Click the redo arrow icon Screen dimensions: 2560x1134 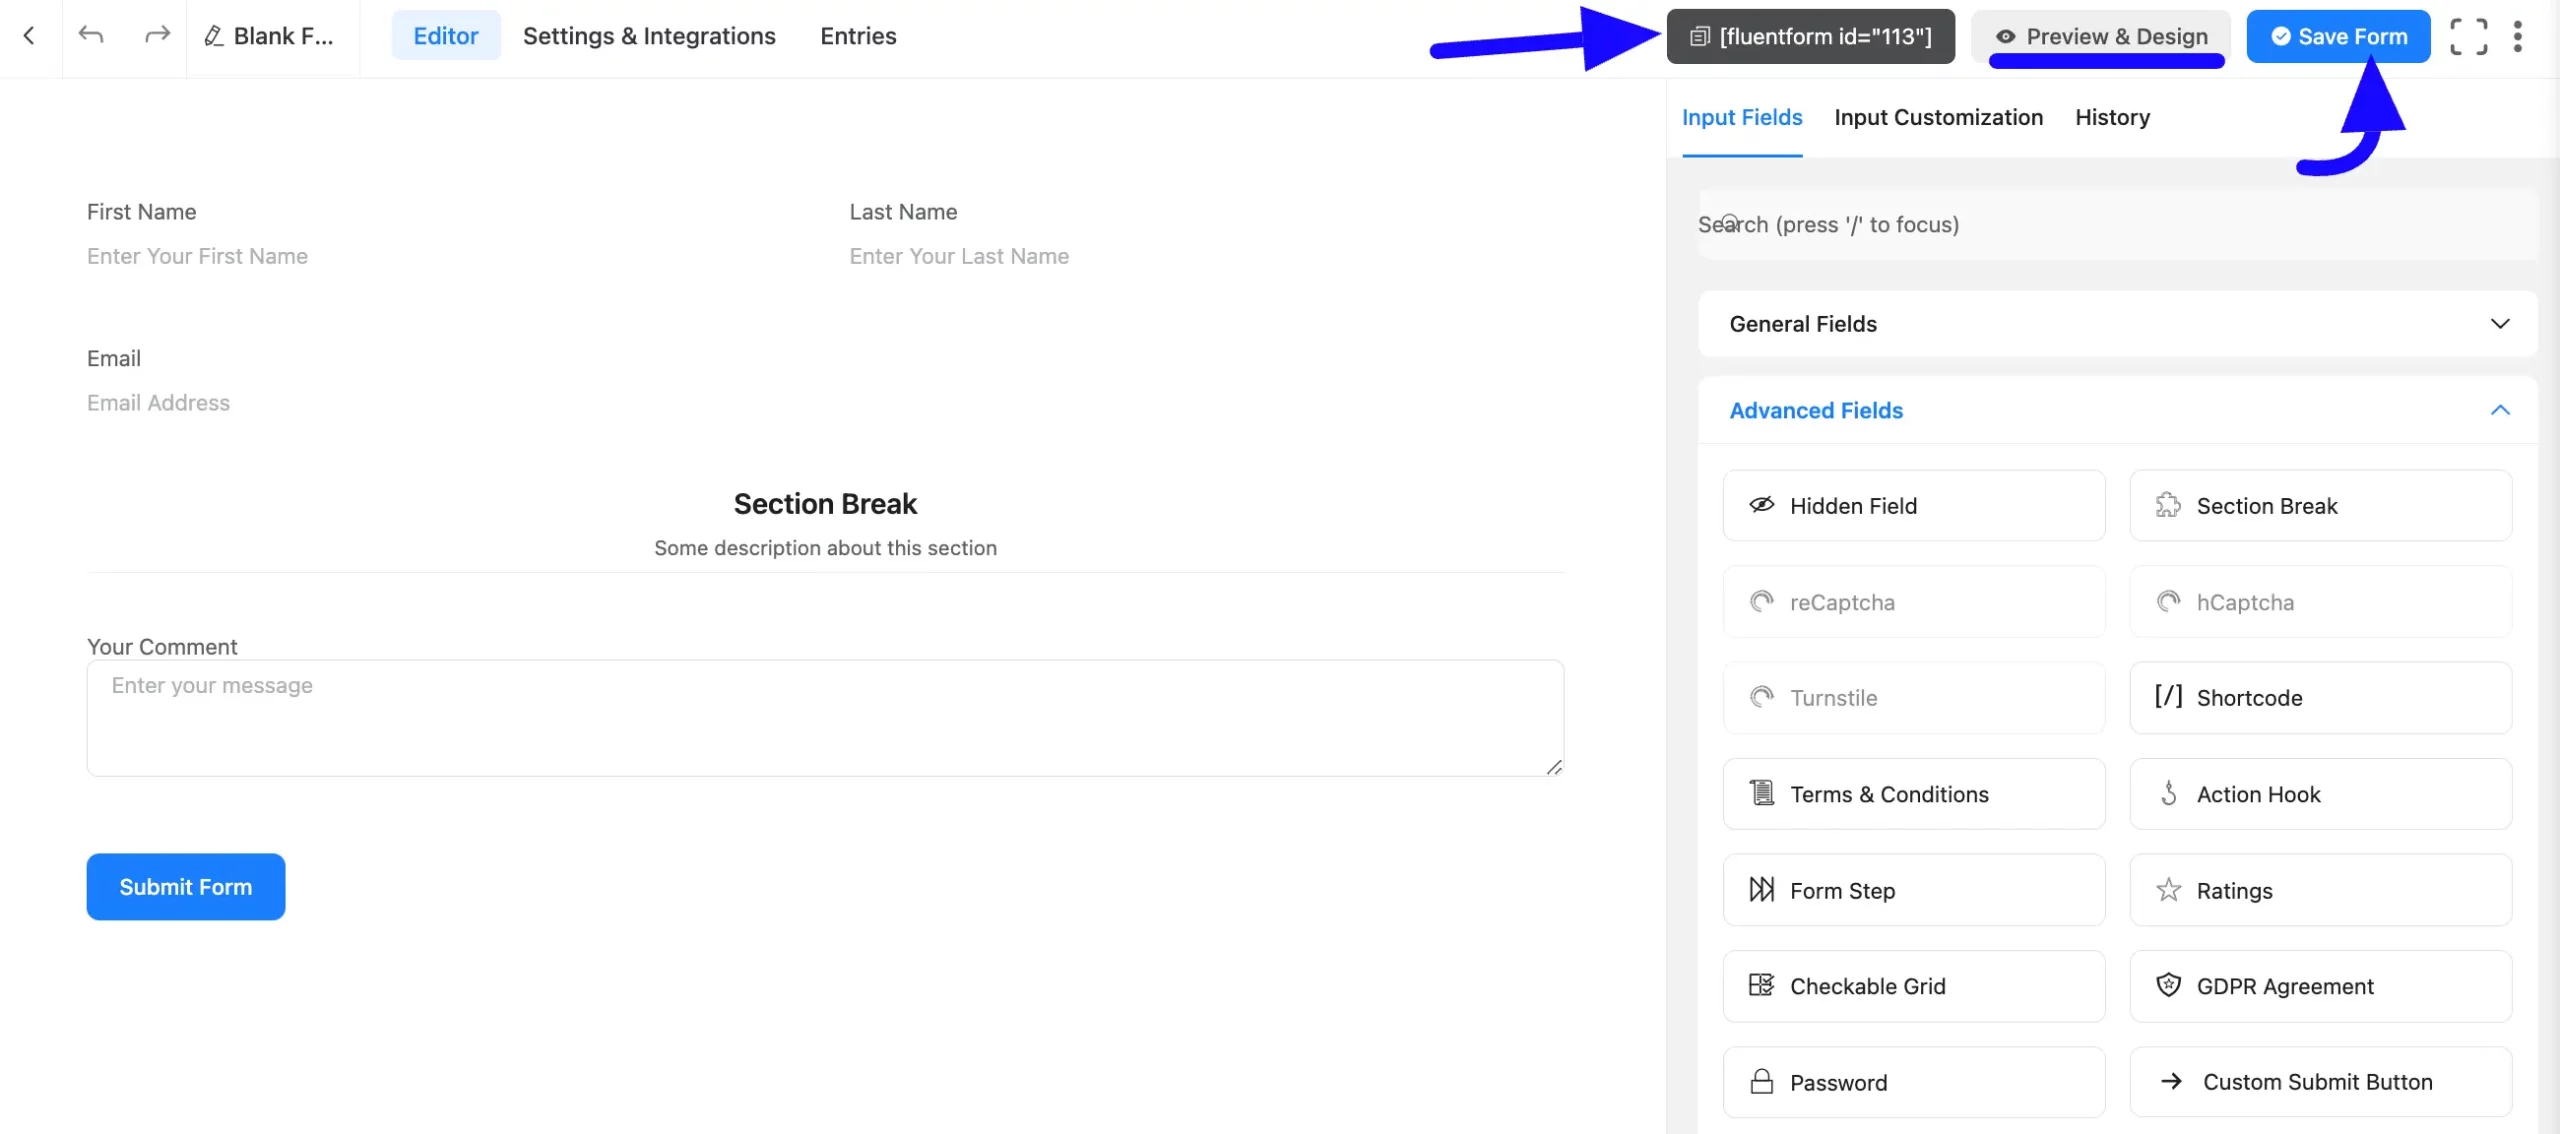pos(157,36)
